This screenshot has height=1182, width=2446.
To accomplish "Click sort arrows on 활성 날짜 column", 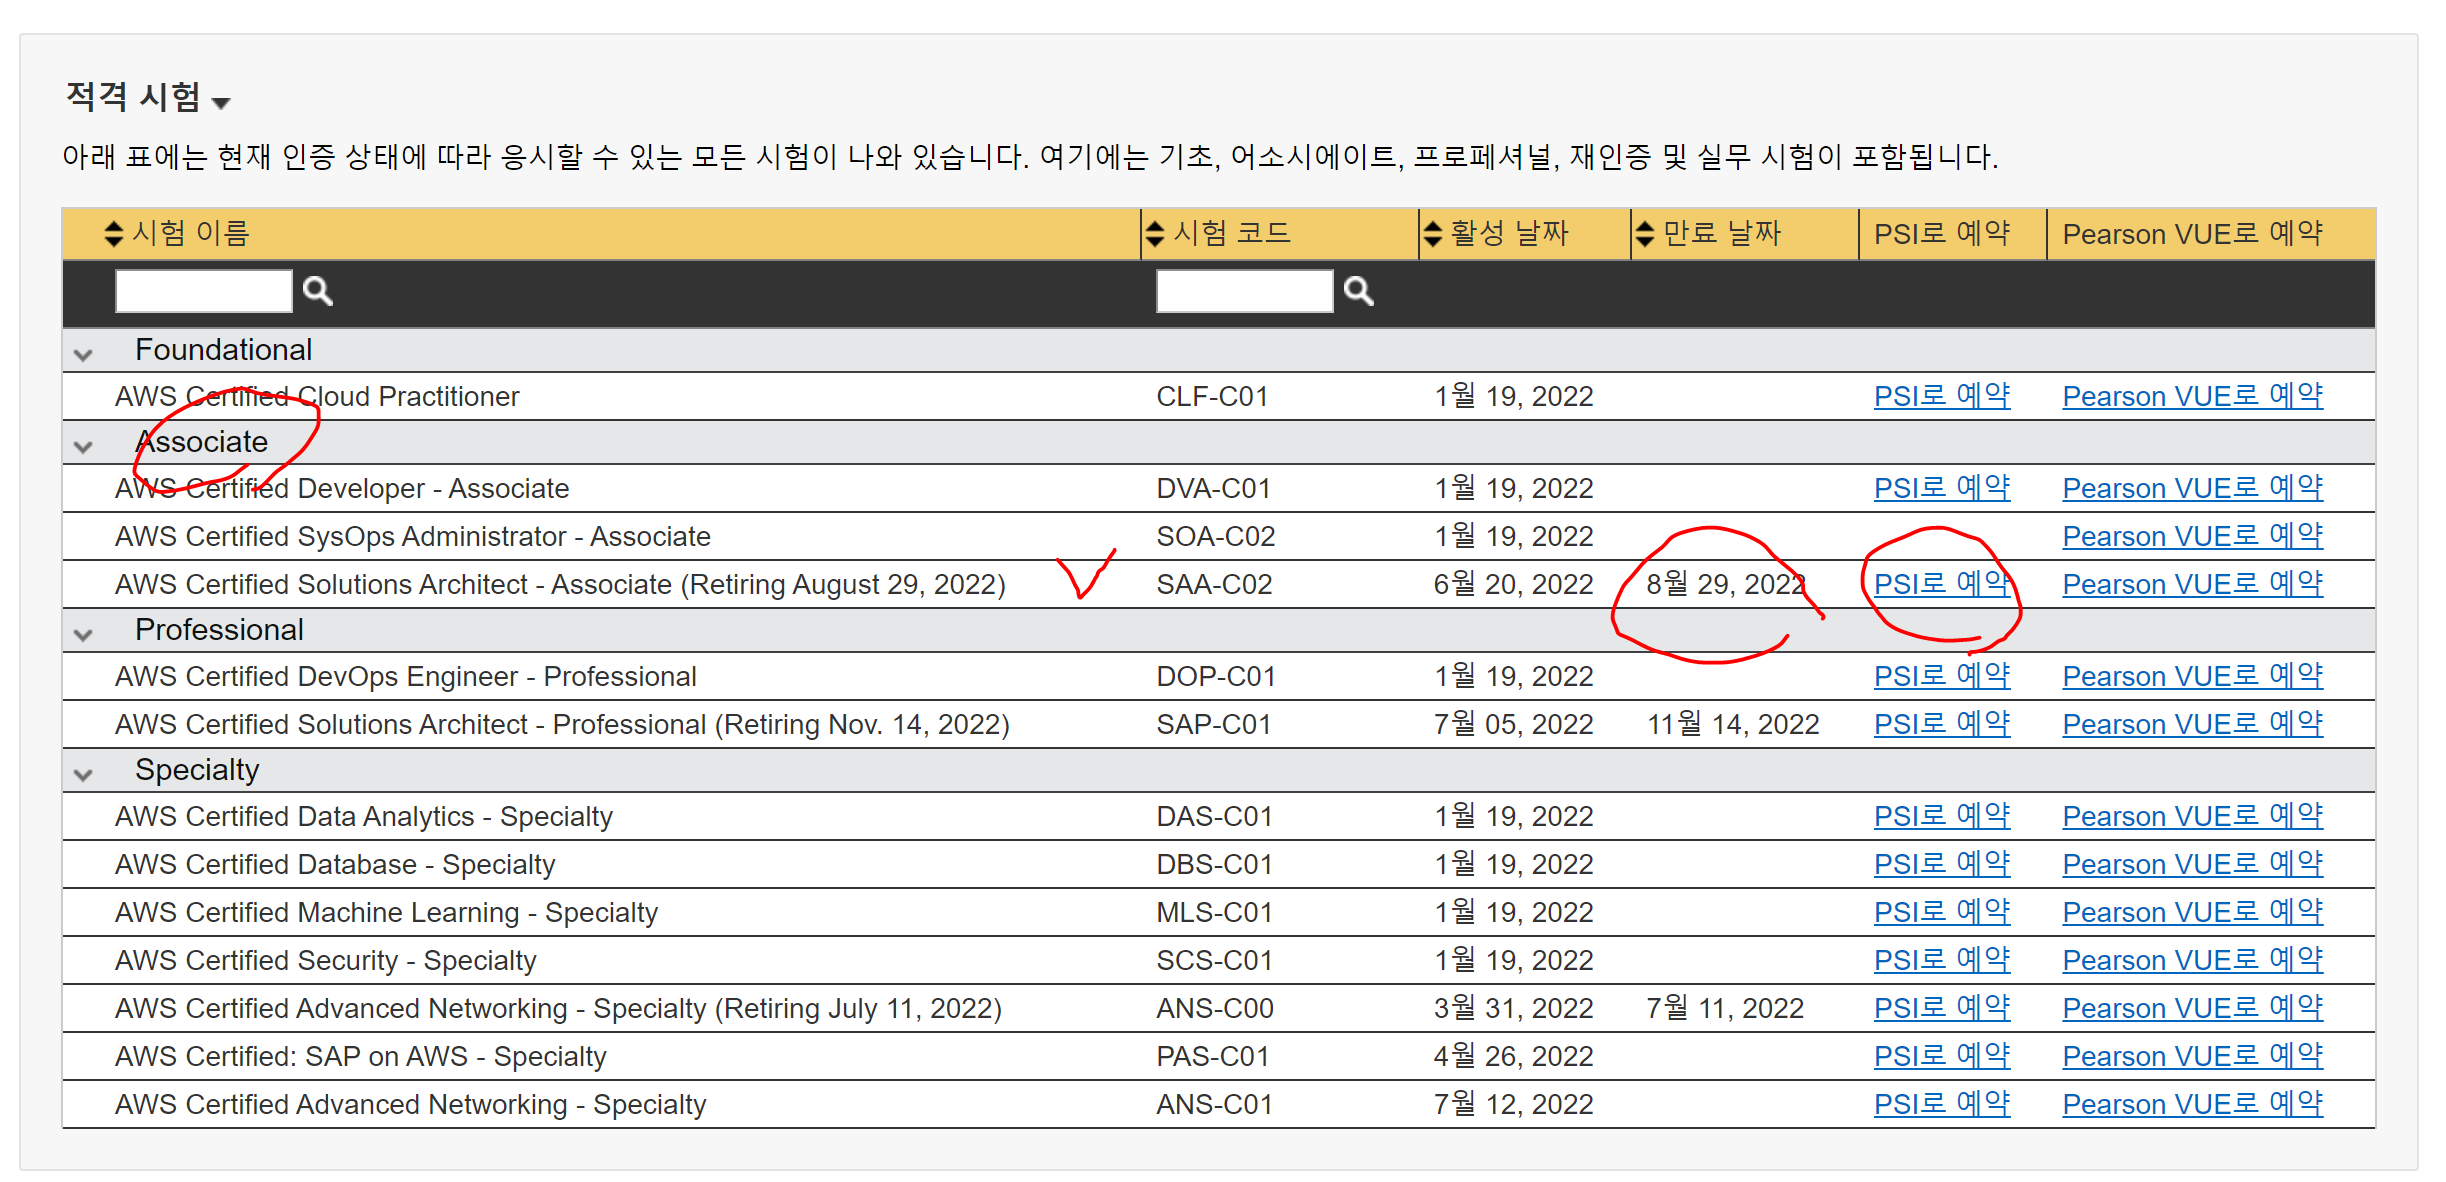I will coord(1433,234).
